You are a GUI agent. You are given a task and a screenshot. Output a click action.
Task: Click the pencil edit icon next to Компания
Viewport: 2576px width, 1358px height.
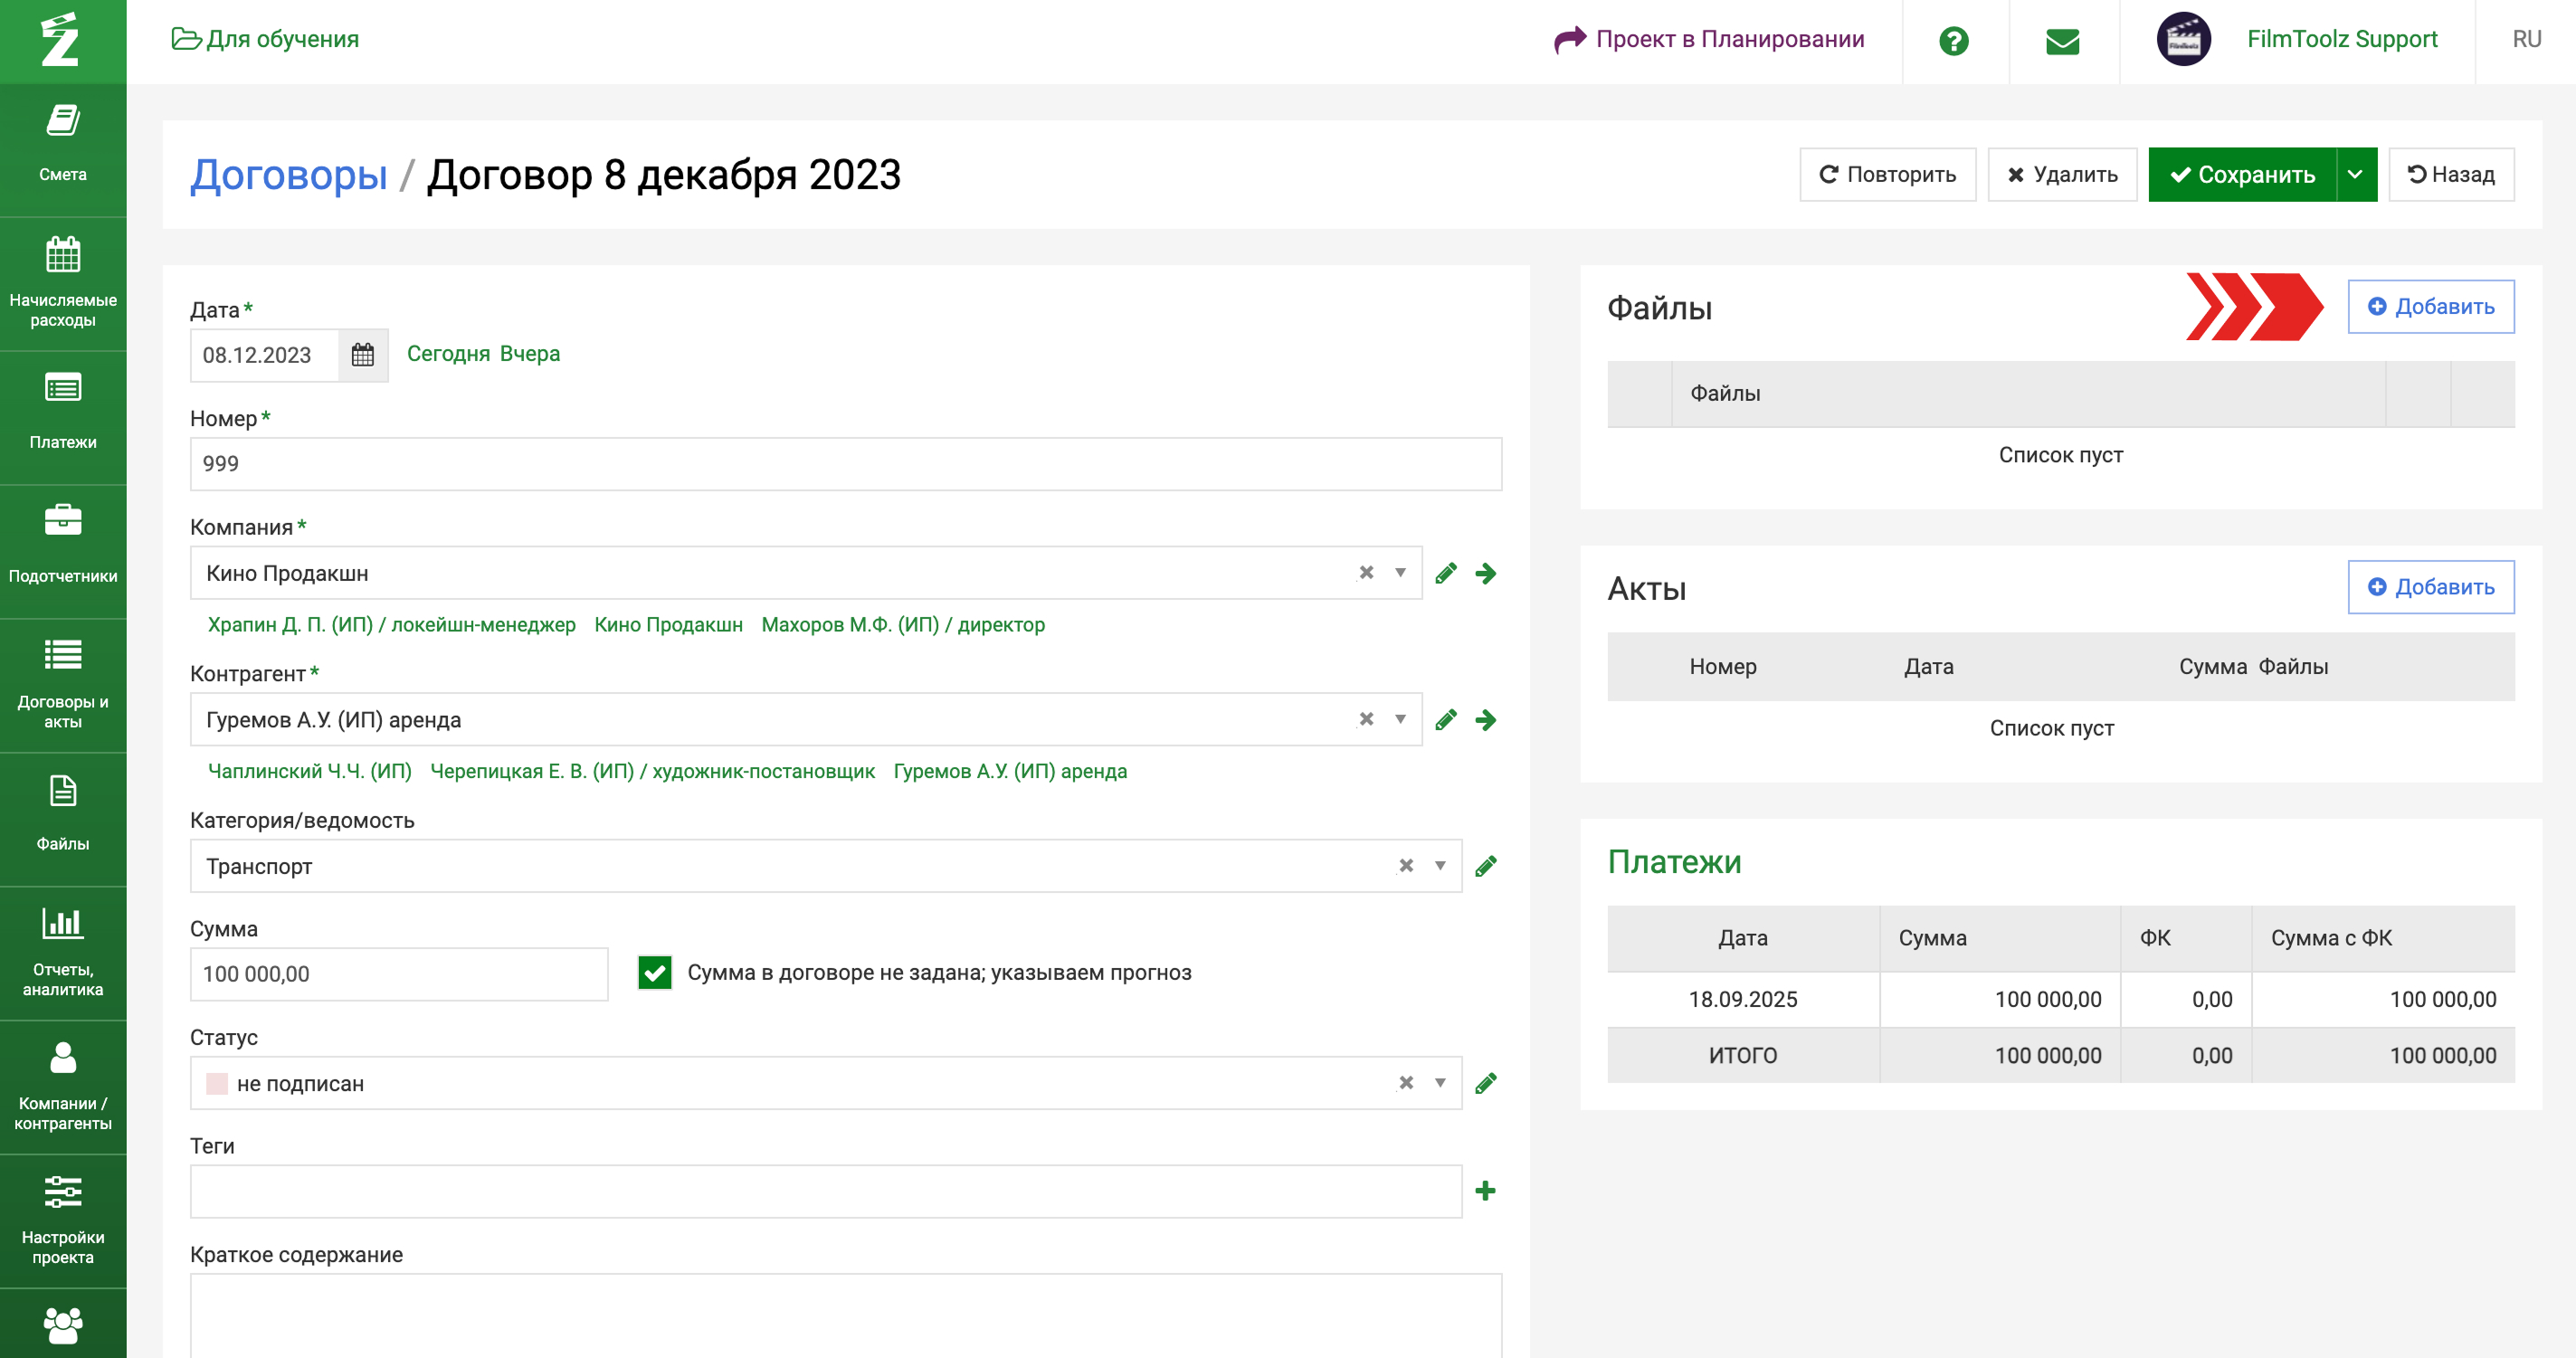[1445, 573]
